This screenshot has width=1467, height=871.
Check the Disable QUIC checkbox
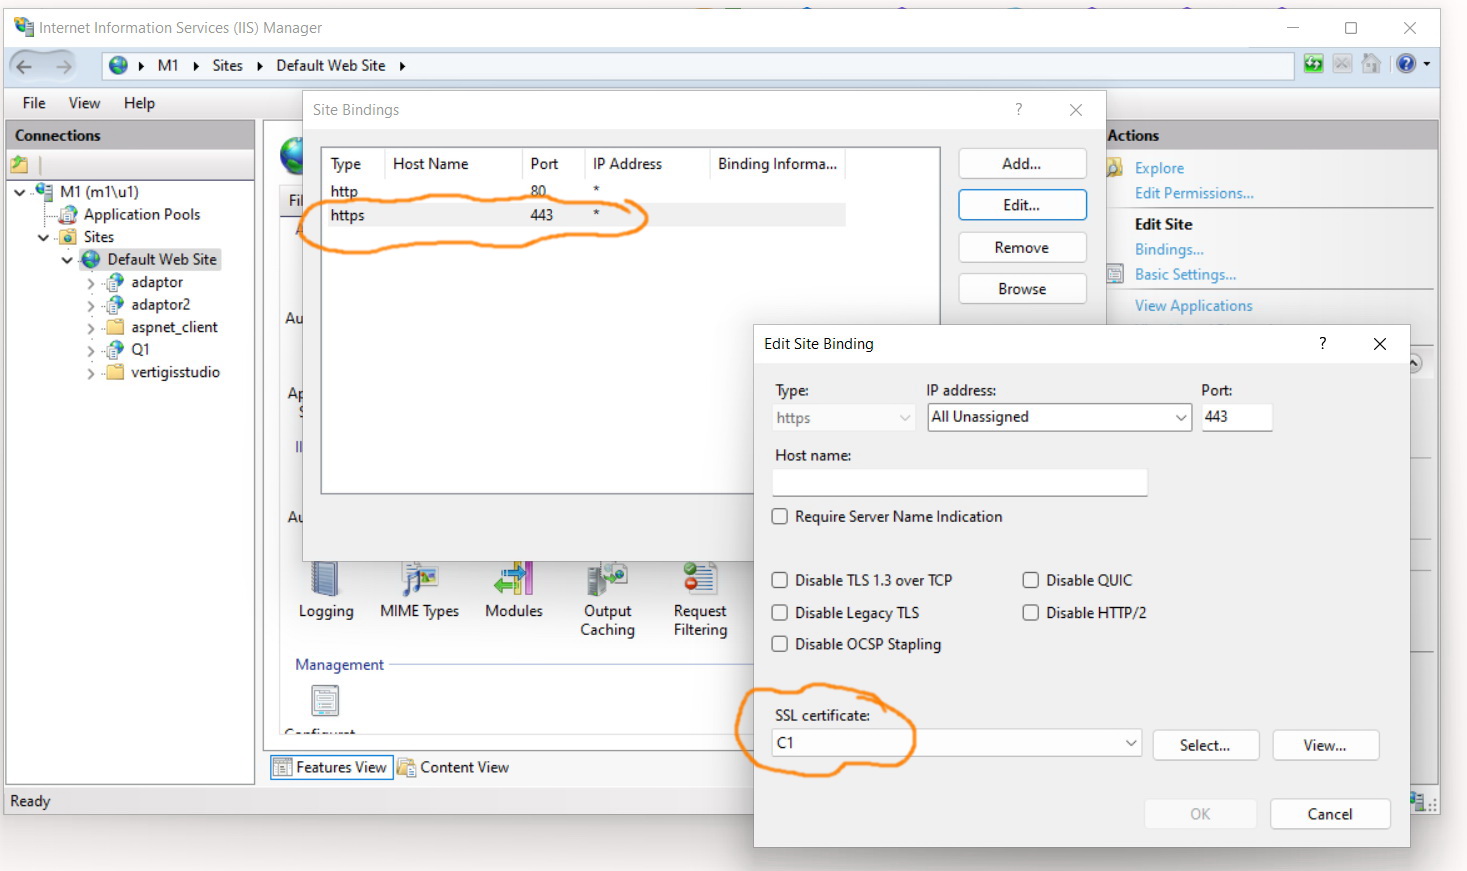[1030, 580]
